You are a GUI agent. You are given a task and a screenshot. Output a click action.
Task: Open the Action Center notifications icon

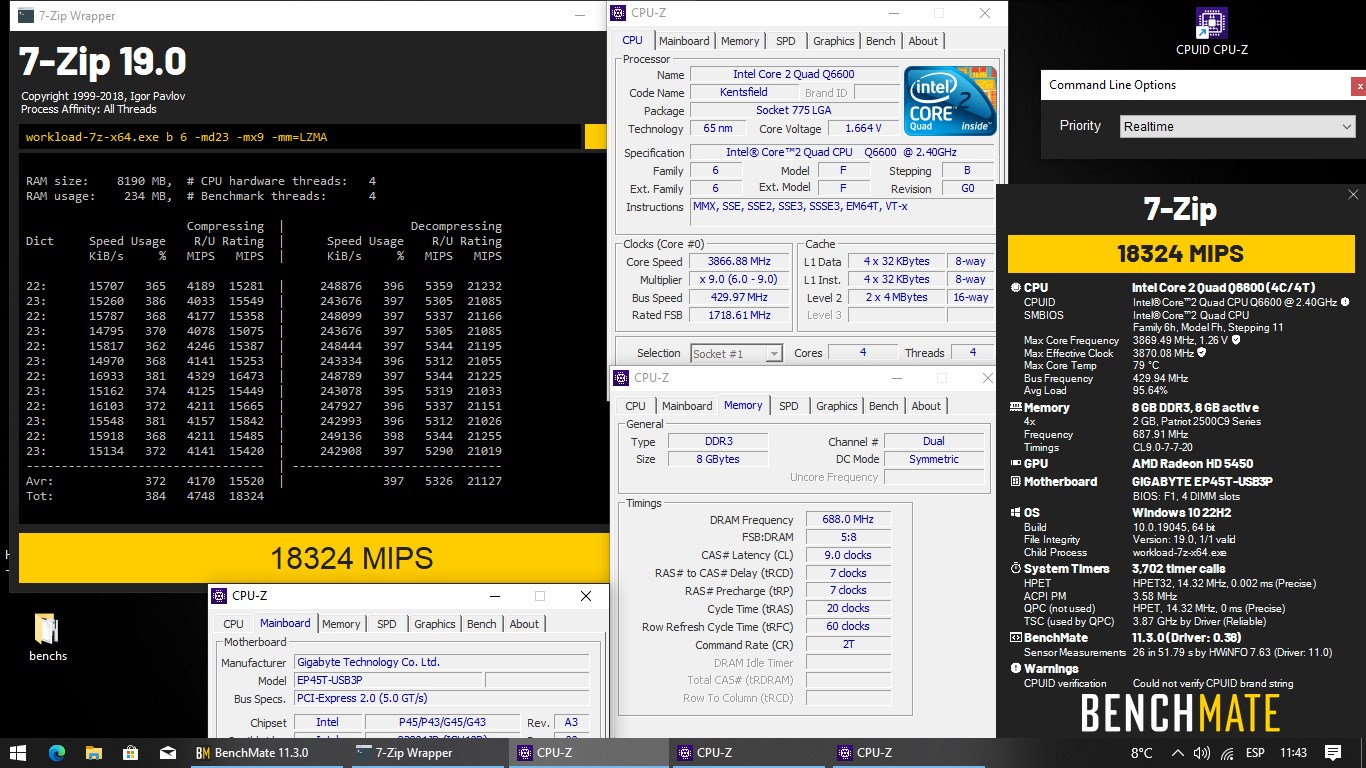coord(1332,753)
